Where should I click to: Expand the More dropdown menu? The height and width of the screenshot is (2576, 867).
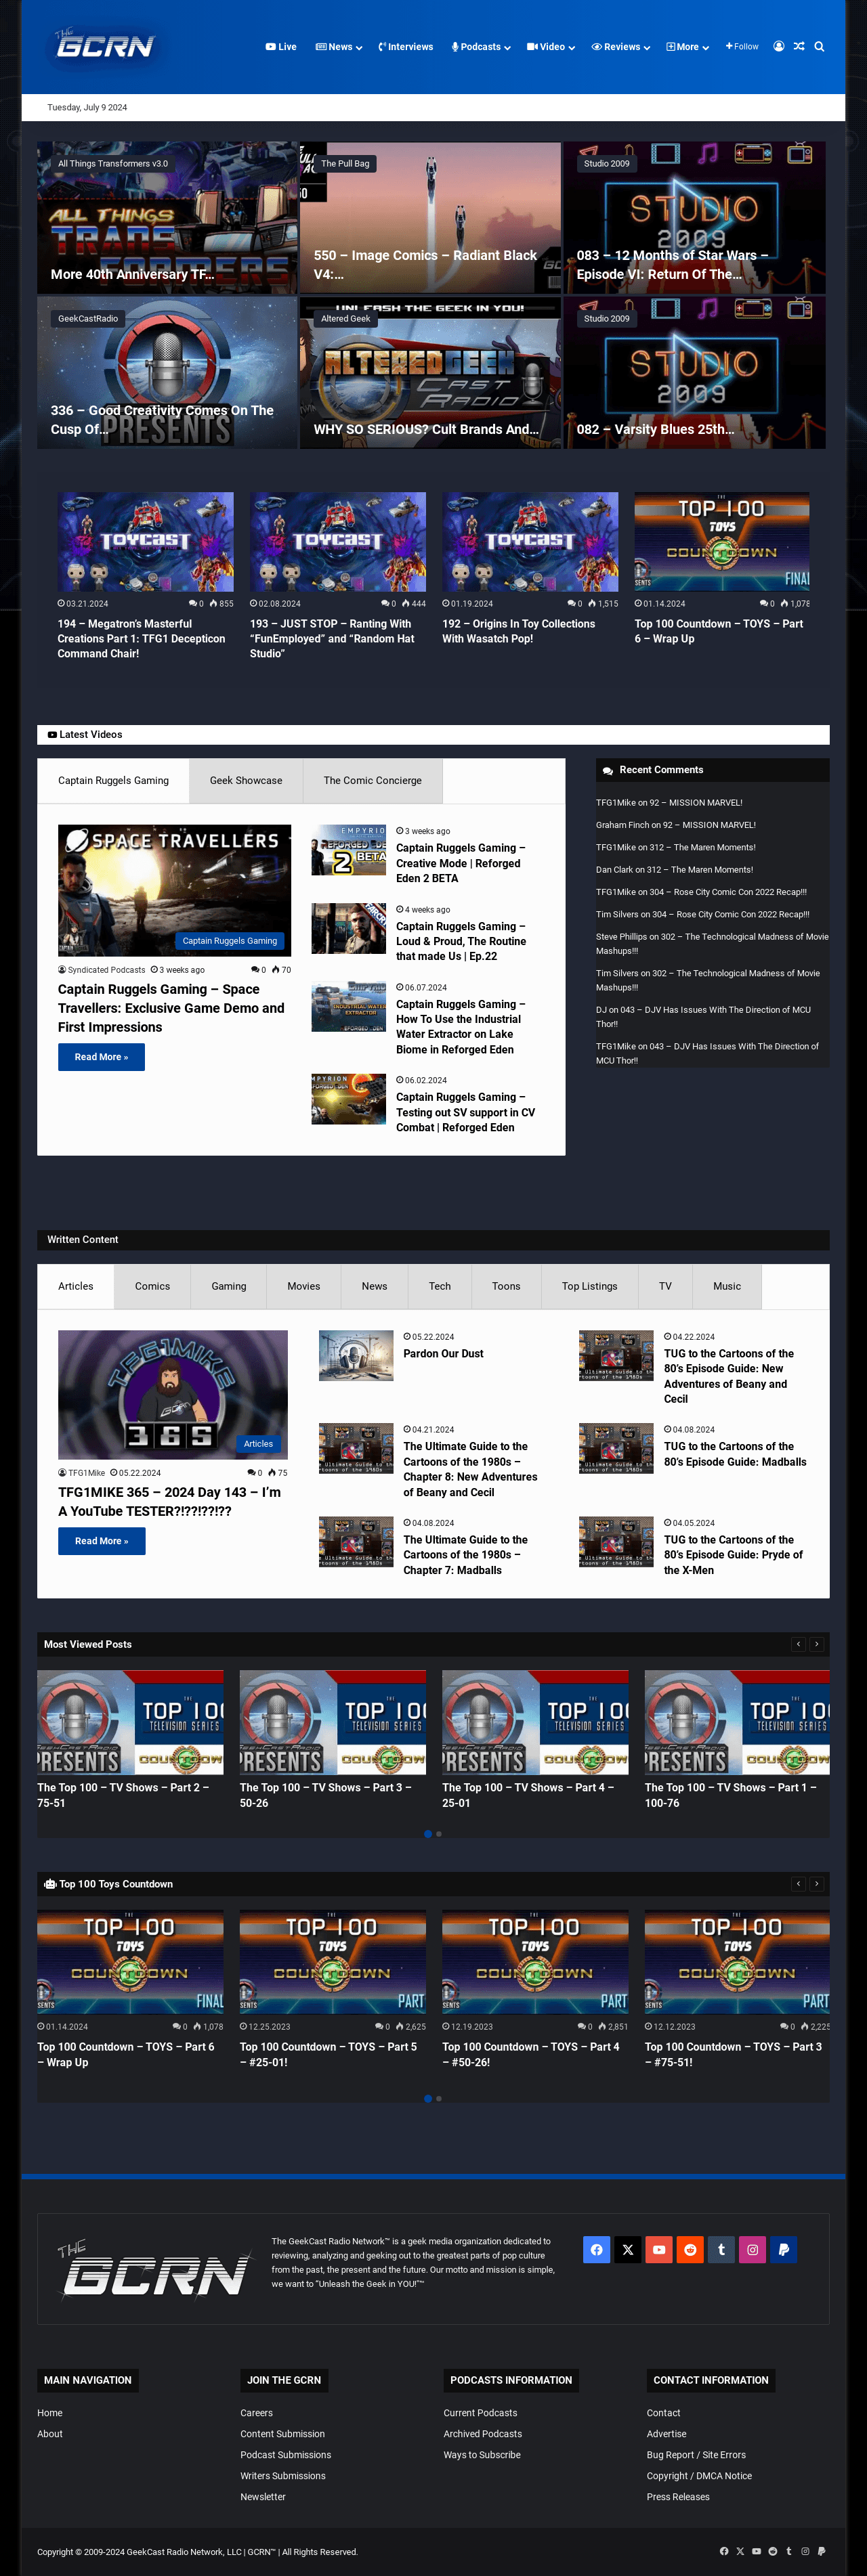(x=688, y=47)
